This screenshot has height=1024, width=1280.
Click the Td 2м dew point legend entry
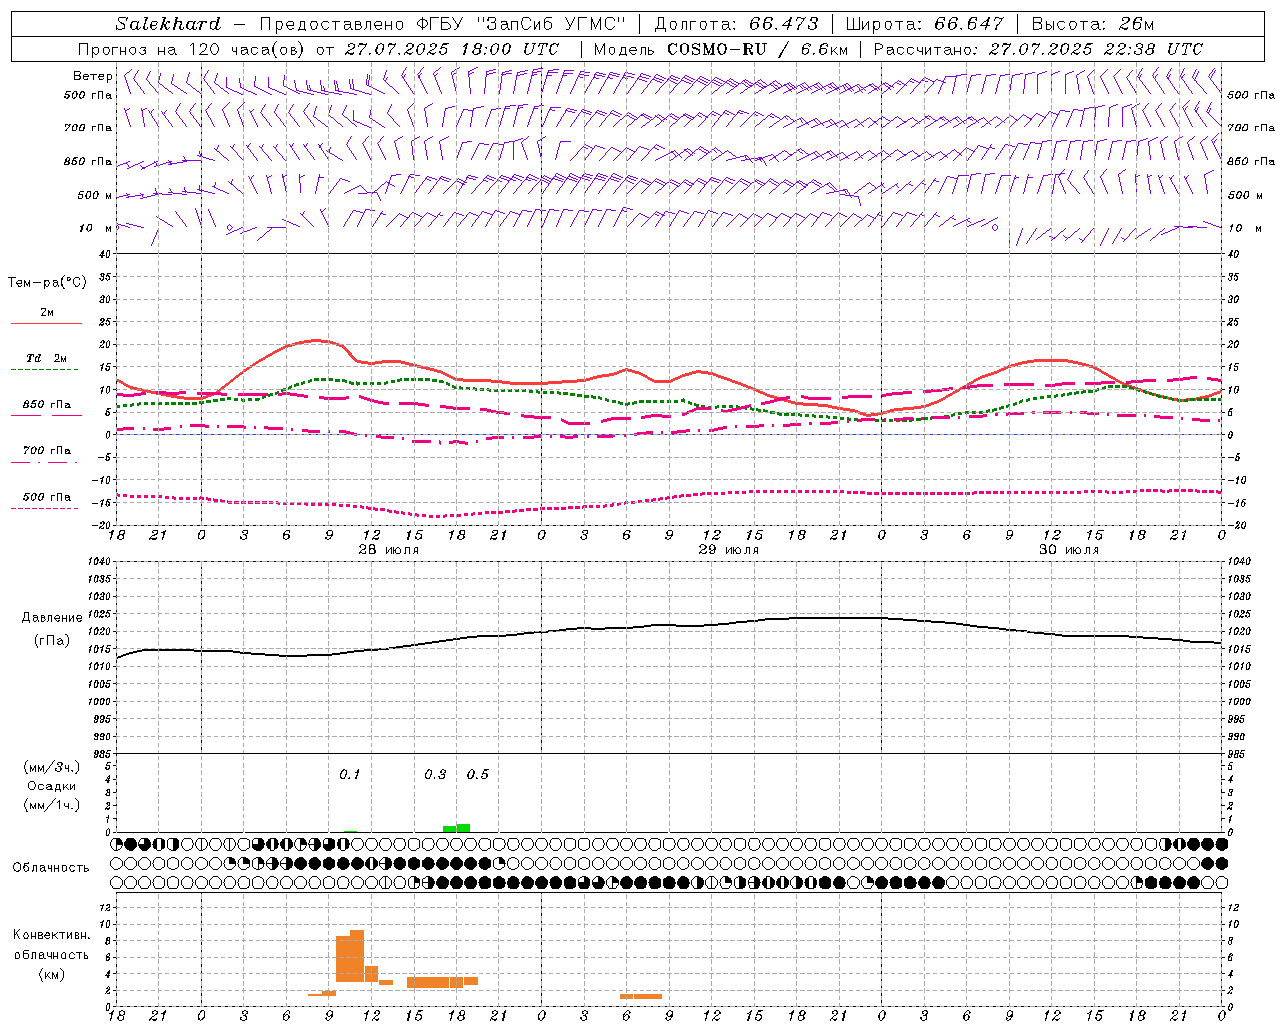pyautogui.click(x=47, y=358)
